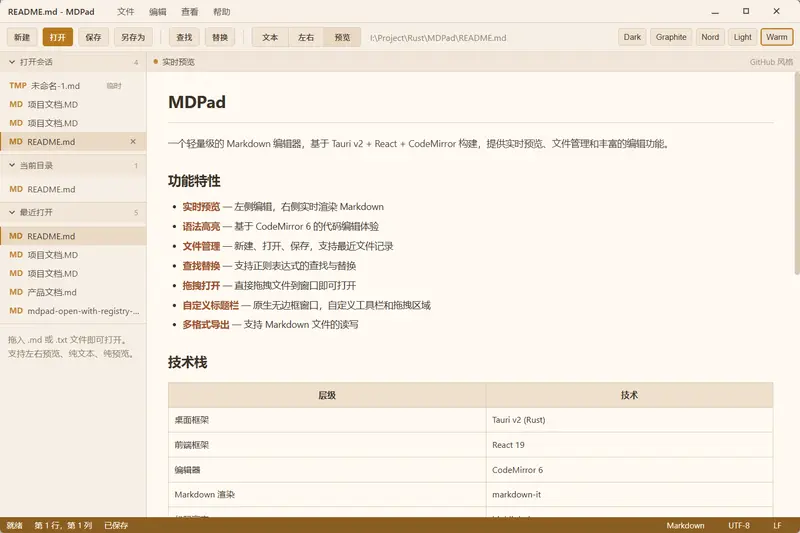Viewport: 800px width, 533px height.
Task: Switch to 文本 view mode
Action: pos(270,37)
